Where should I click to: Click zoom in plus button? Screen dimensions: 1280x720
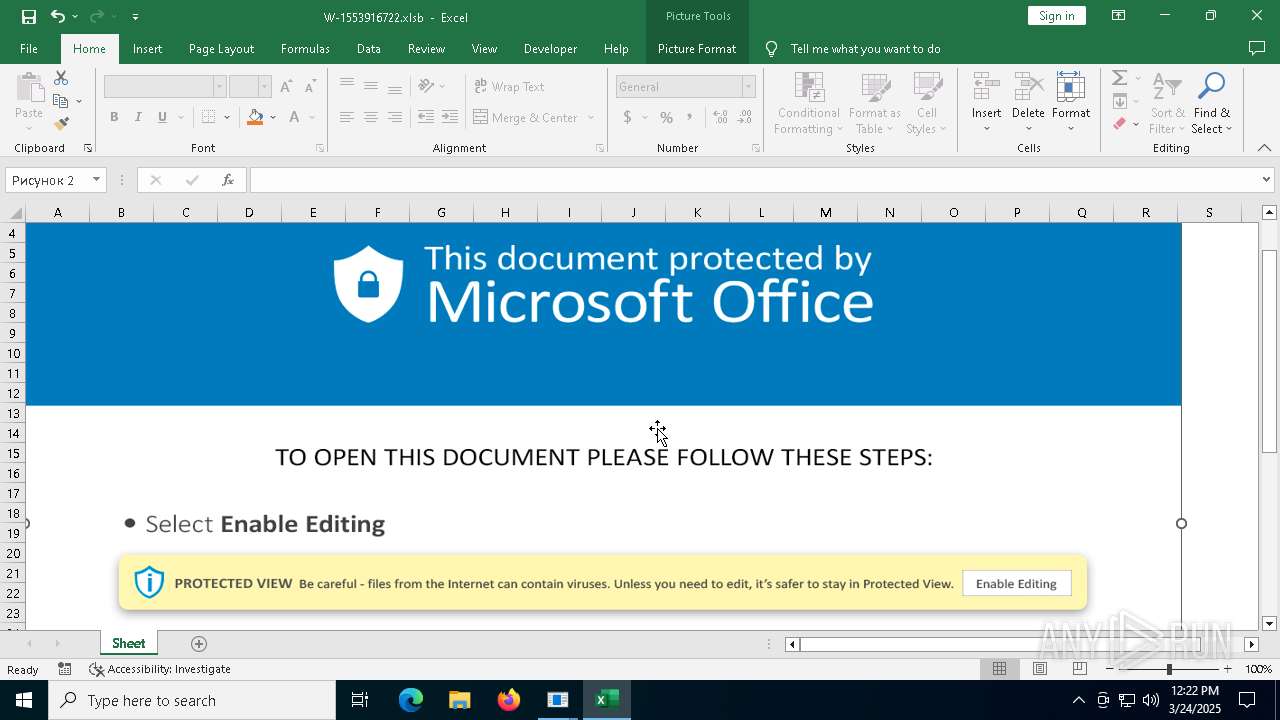(x=1227, y=669)
